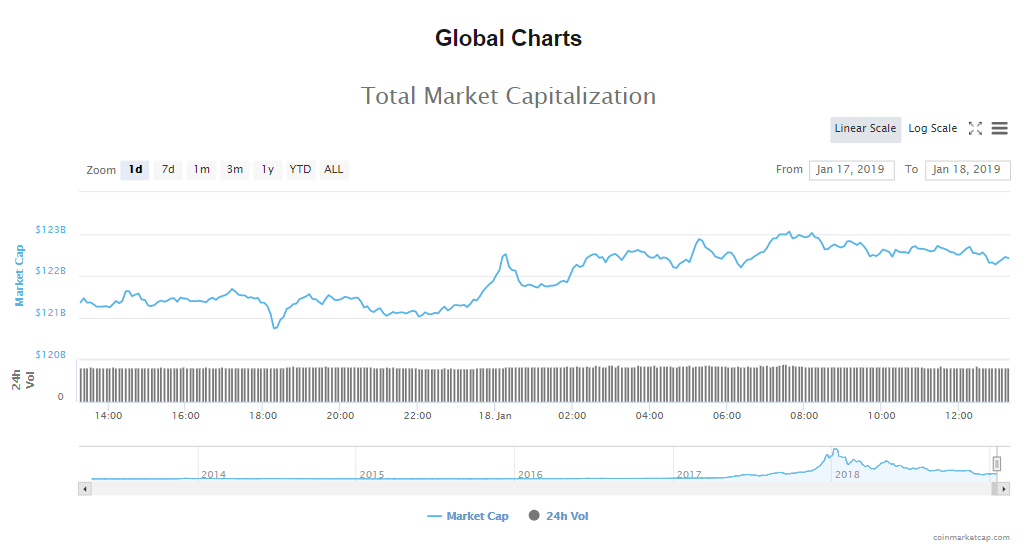Viewport: 1028px width, 555px height.
Task: Select the 1m zoom option
Action: coord(201,170)
